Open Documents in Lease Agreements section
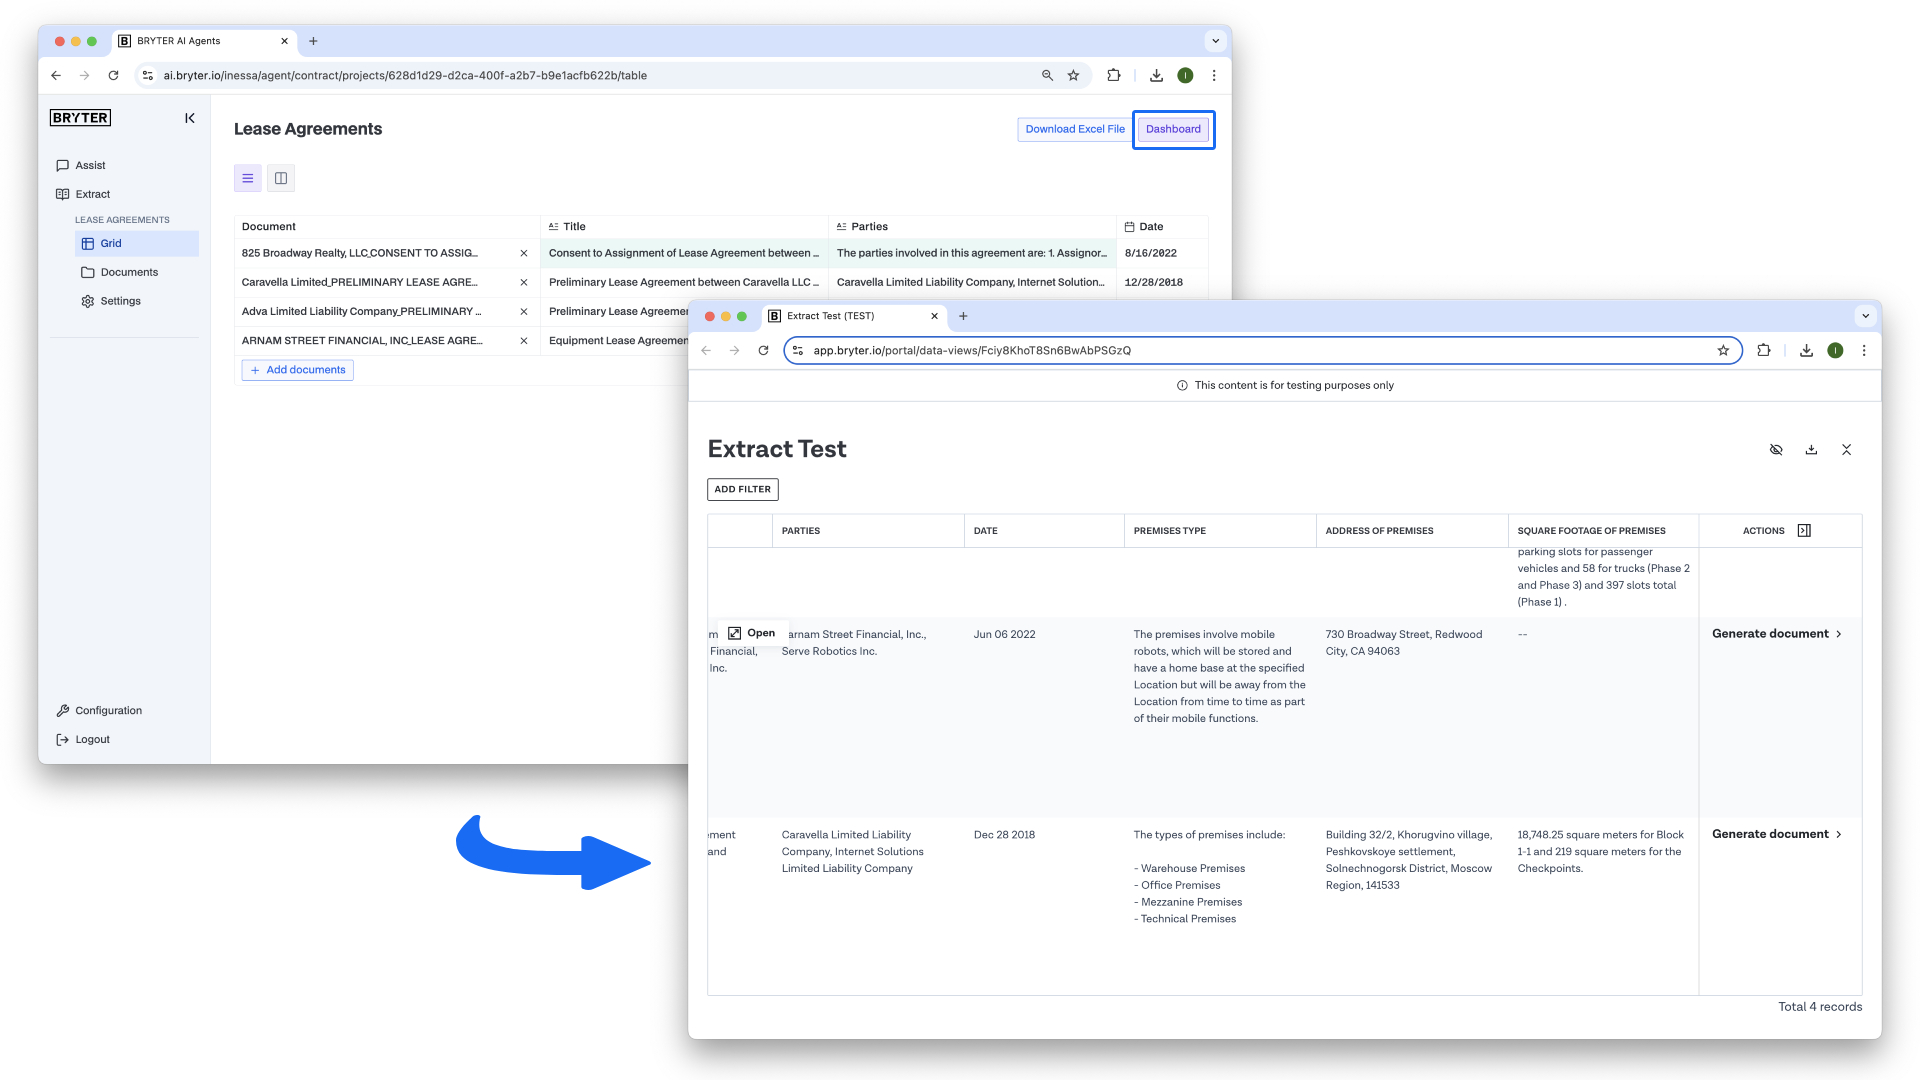Viewport: 1920px width, 1080px height. coord(120,272)
